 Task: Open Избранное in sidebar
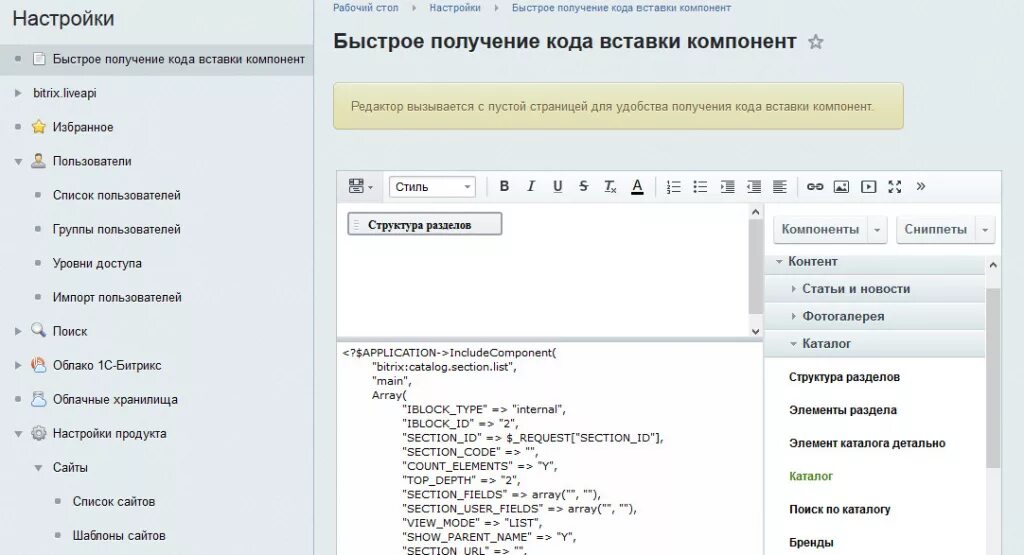83,127
